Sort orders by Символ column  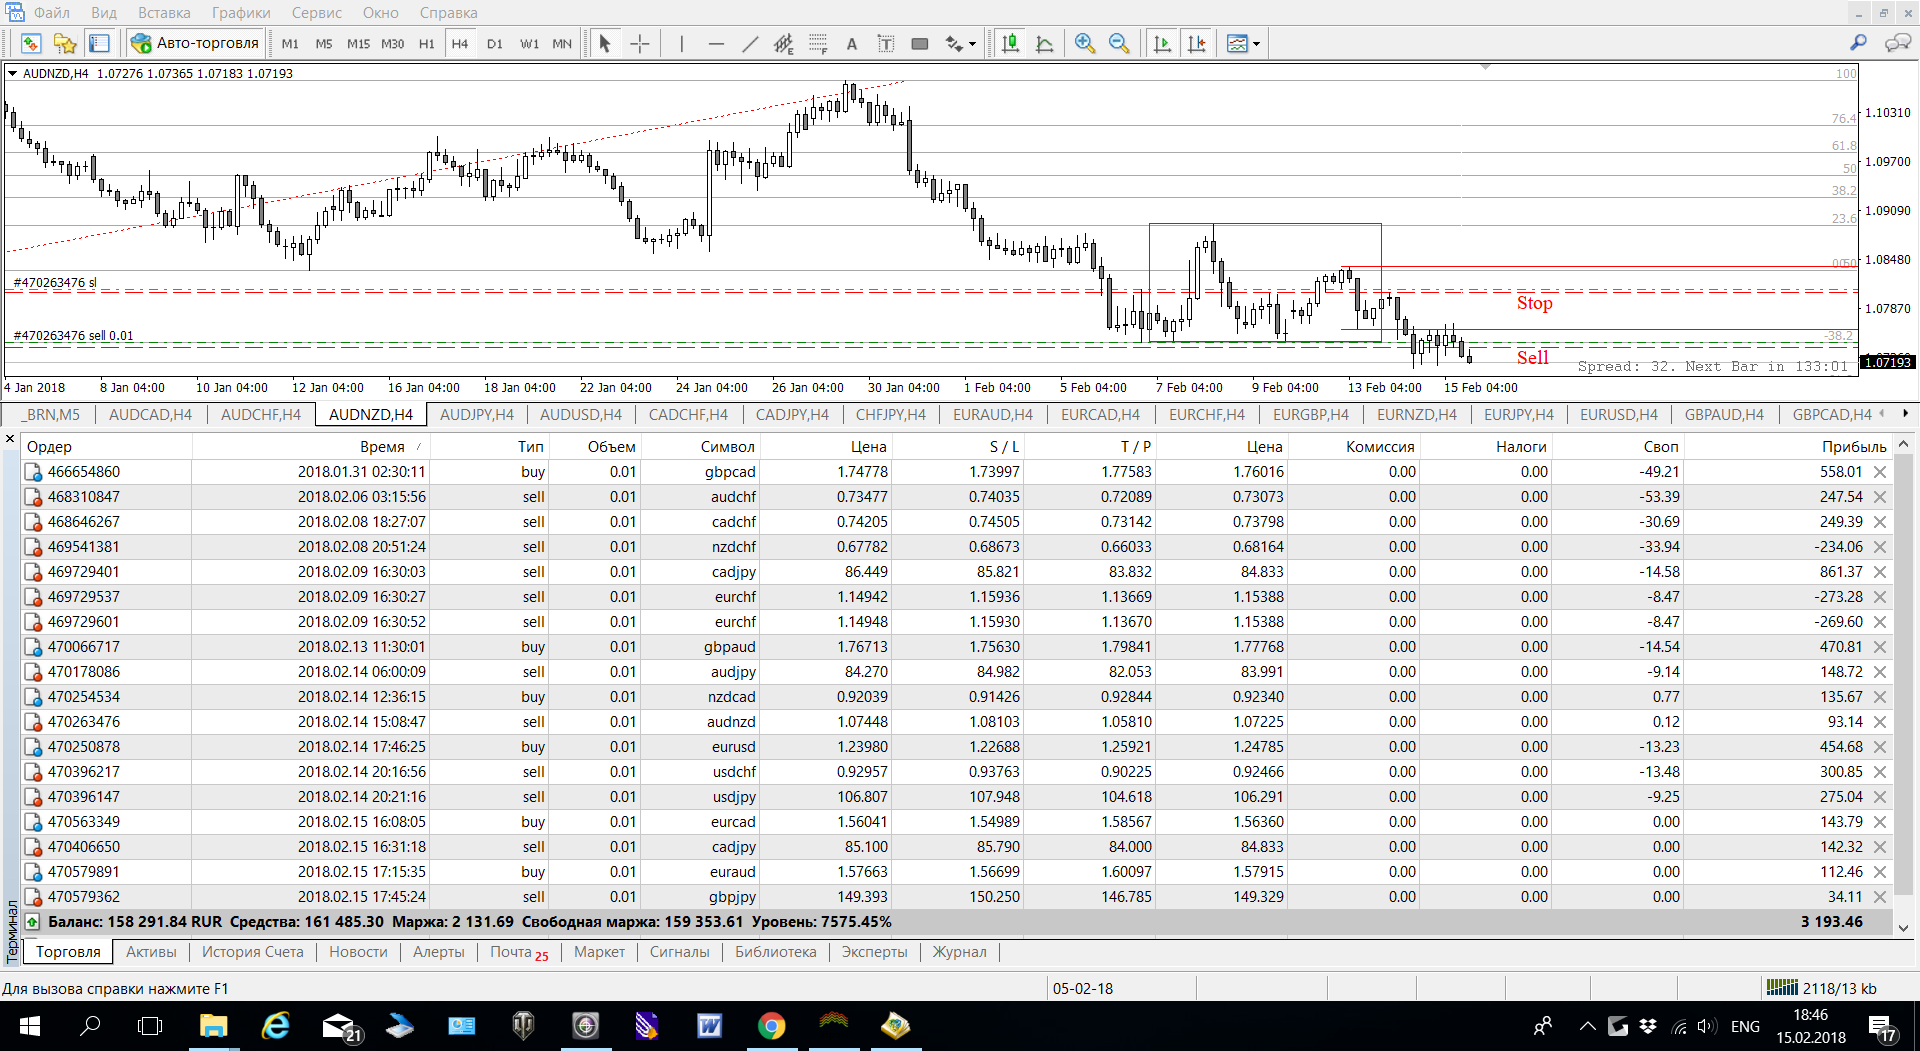coord(727,447)
